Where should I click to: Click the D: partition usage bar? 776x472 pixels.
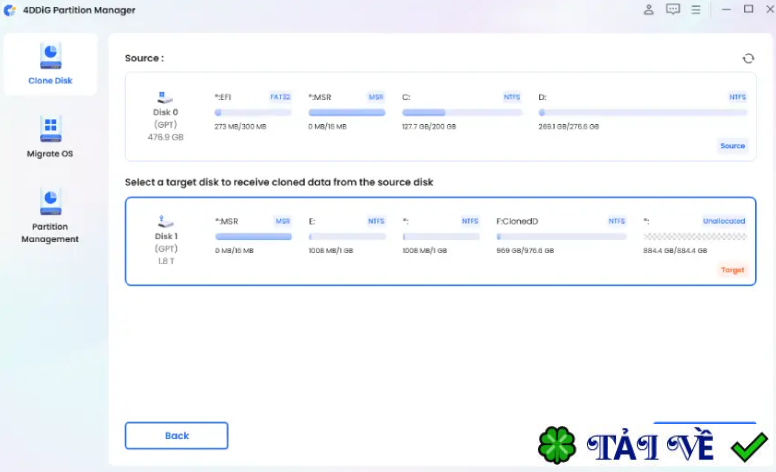tap(642, 113)
